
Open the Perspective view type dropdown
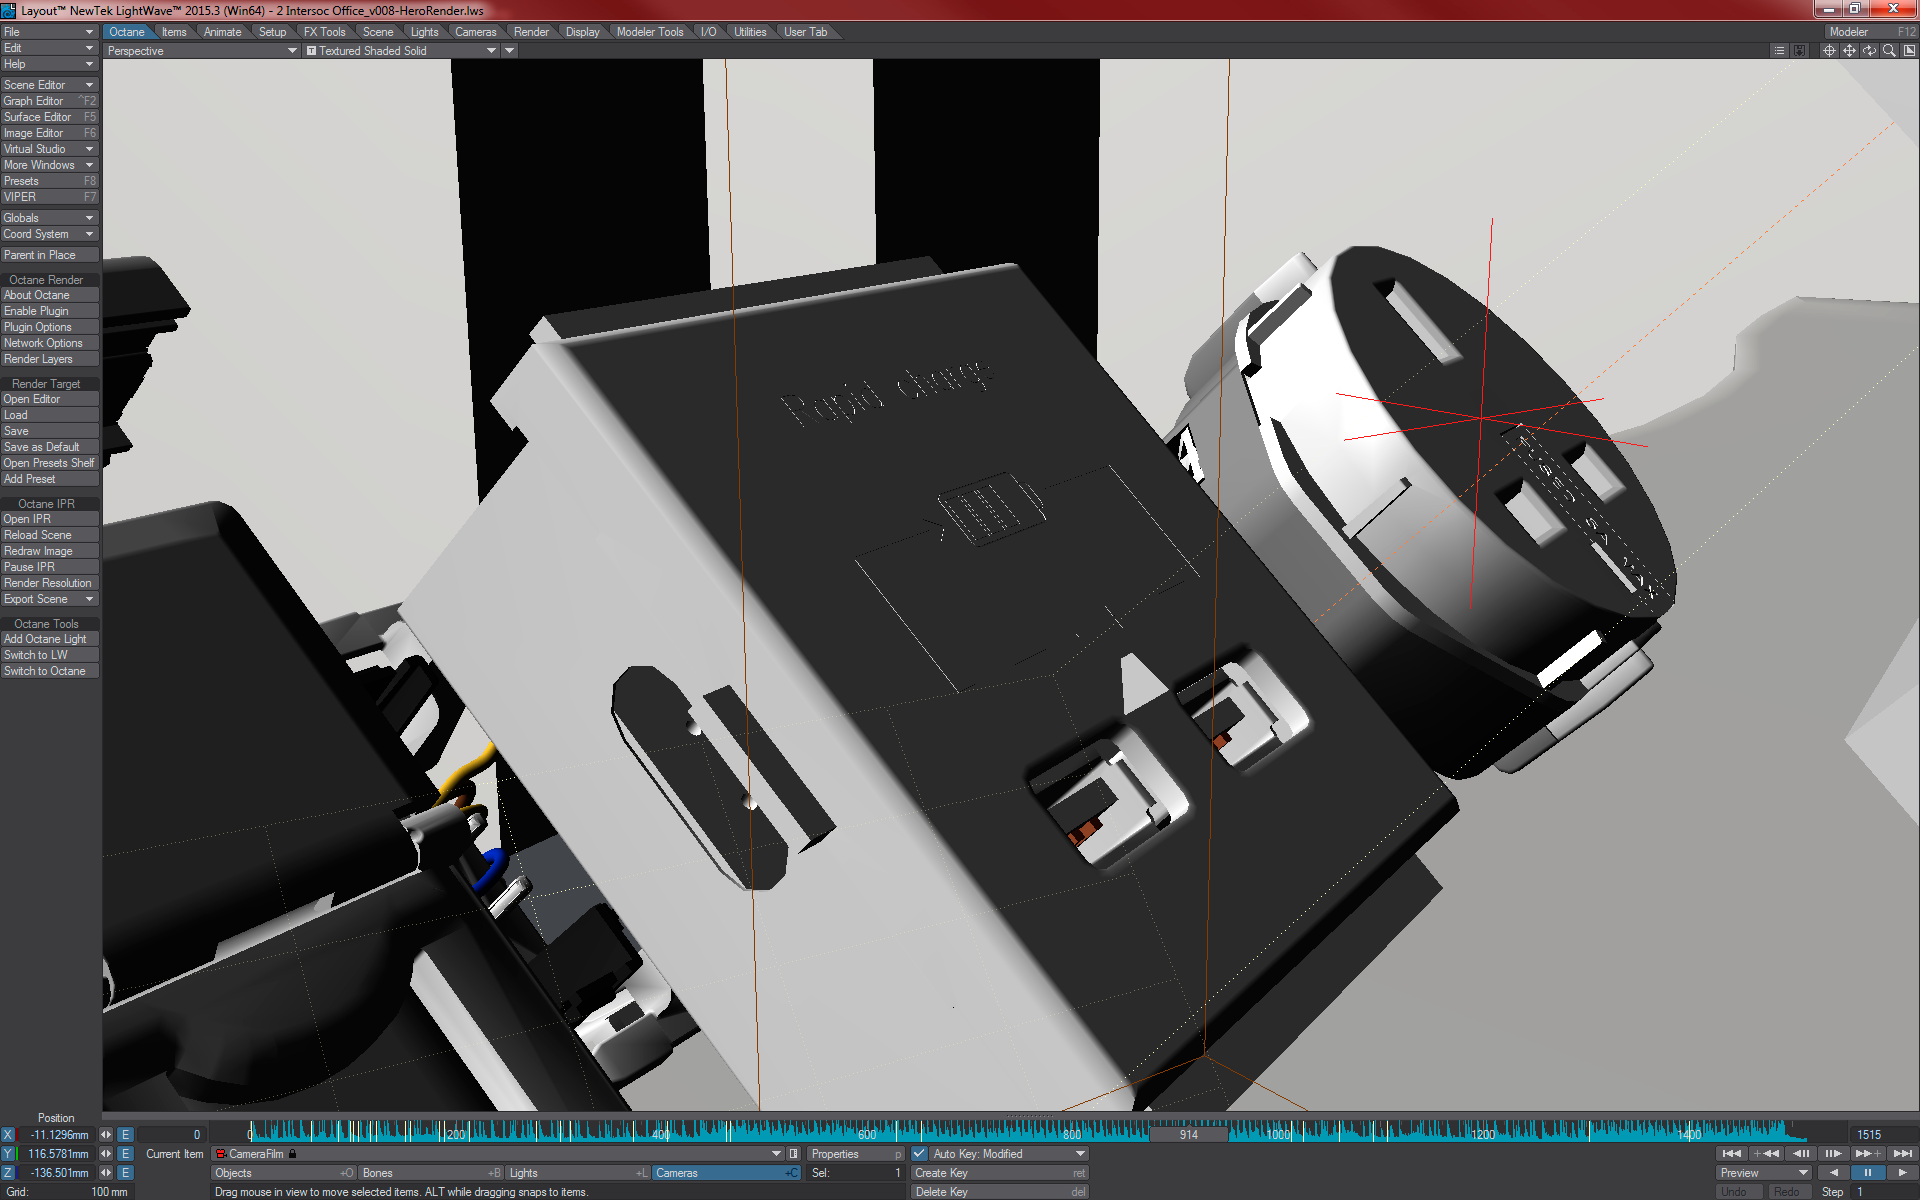click(200, 51)
